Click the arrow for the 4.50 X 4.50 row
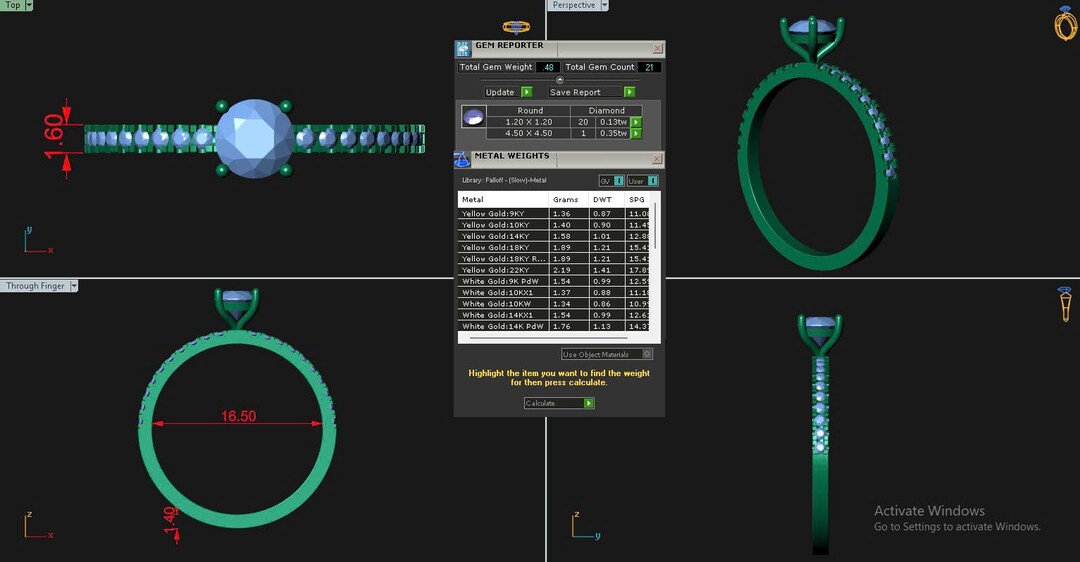Viewport: 1080px width, 562px height. [636, 134]
